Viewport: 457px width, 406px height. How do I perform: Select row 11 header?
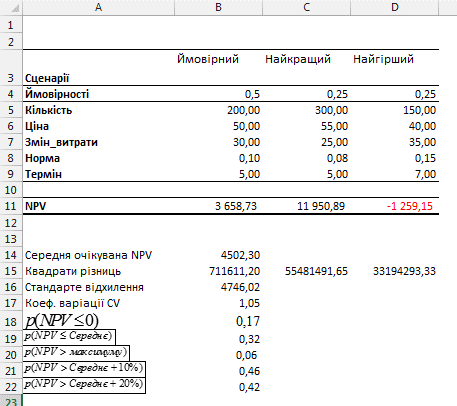[11, 206]
